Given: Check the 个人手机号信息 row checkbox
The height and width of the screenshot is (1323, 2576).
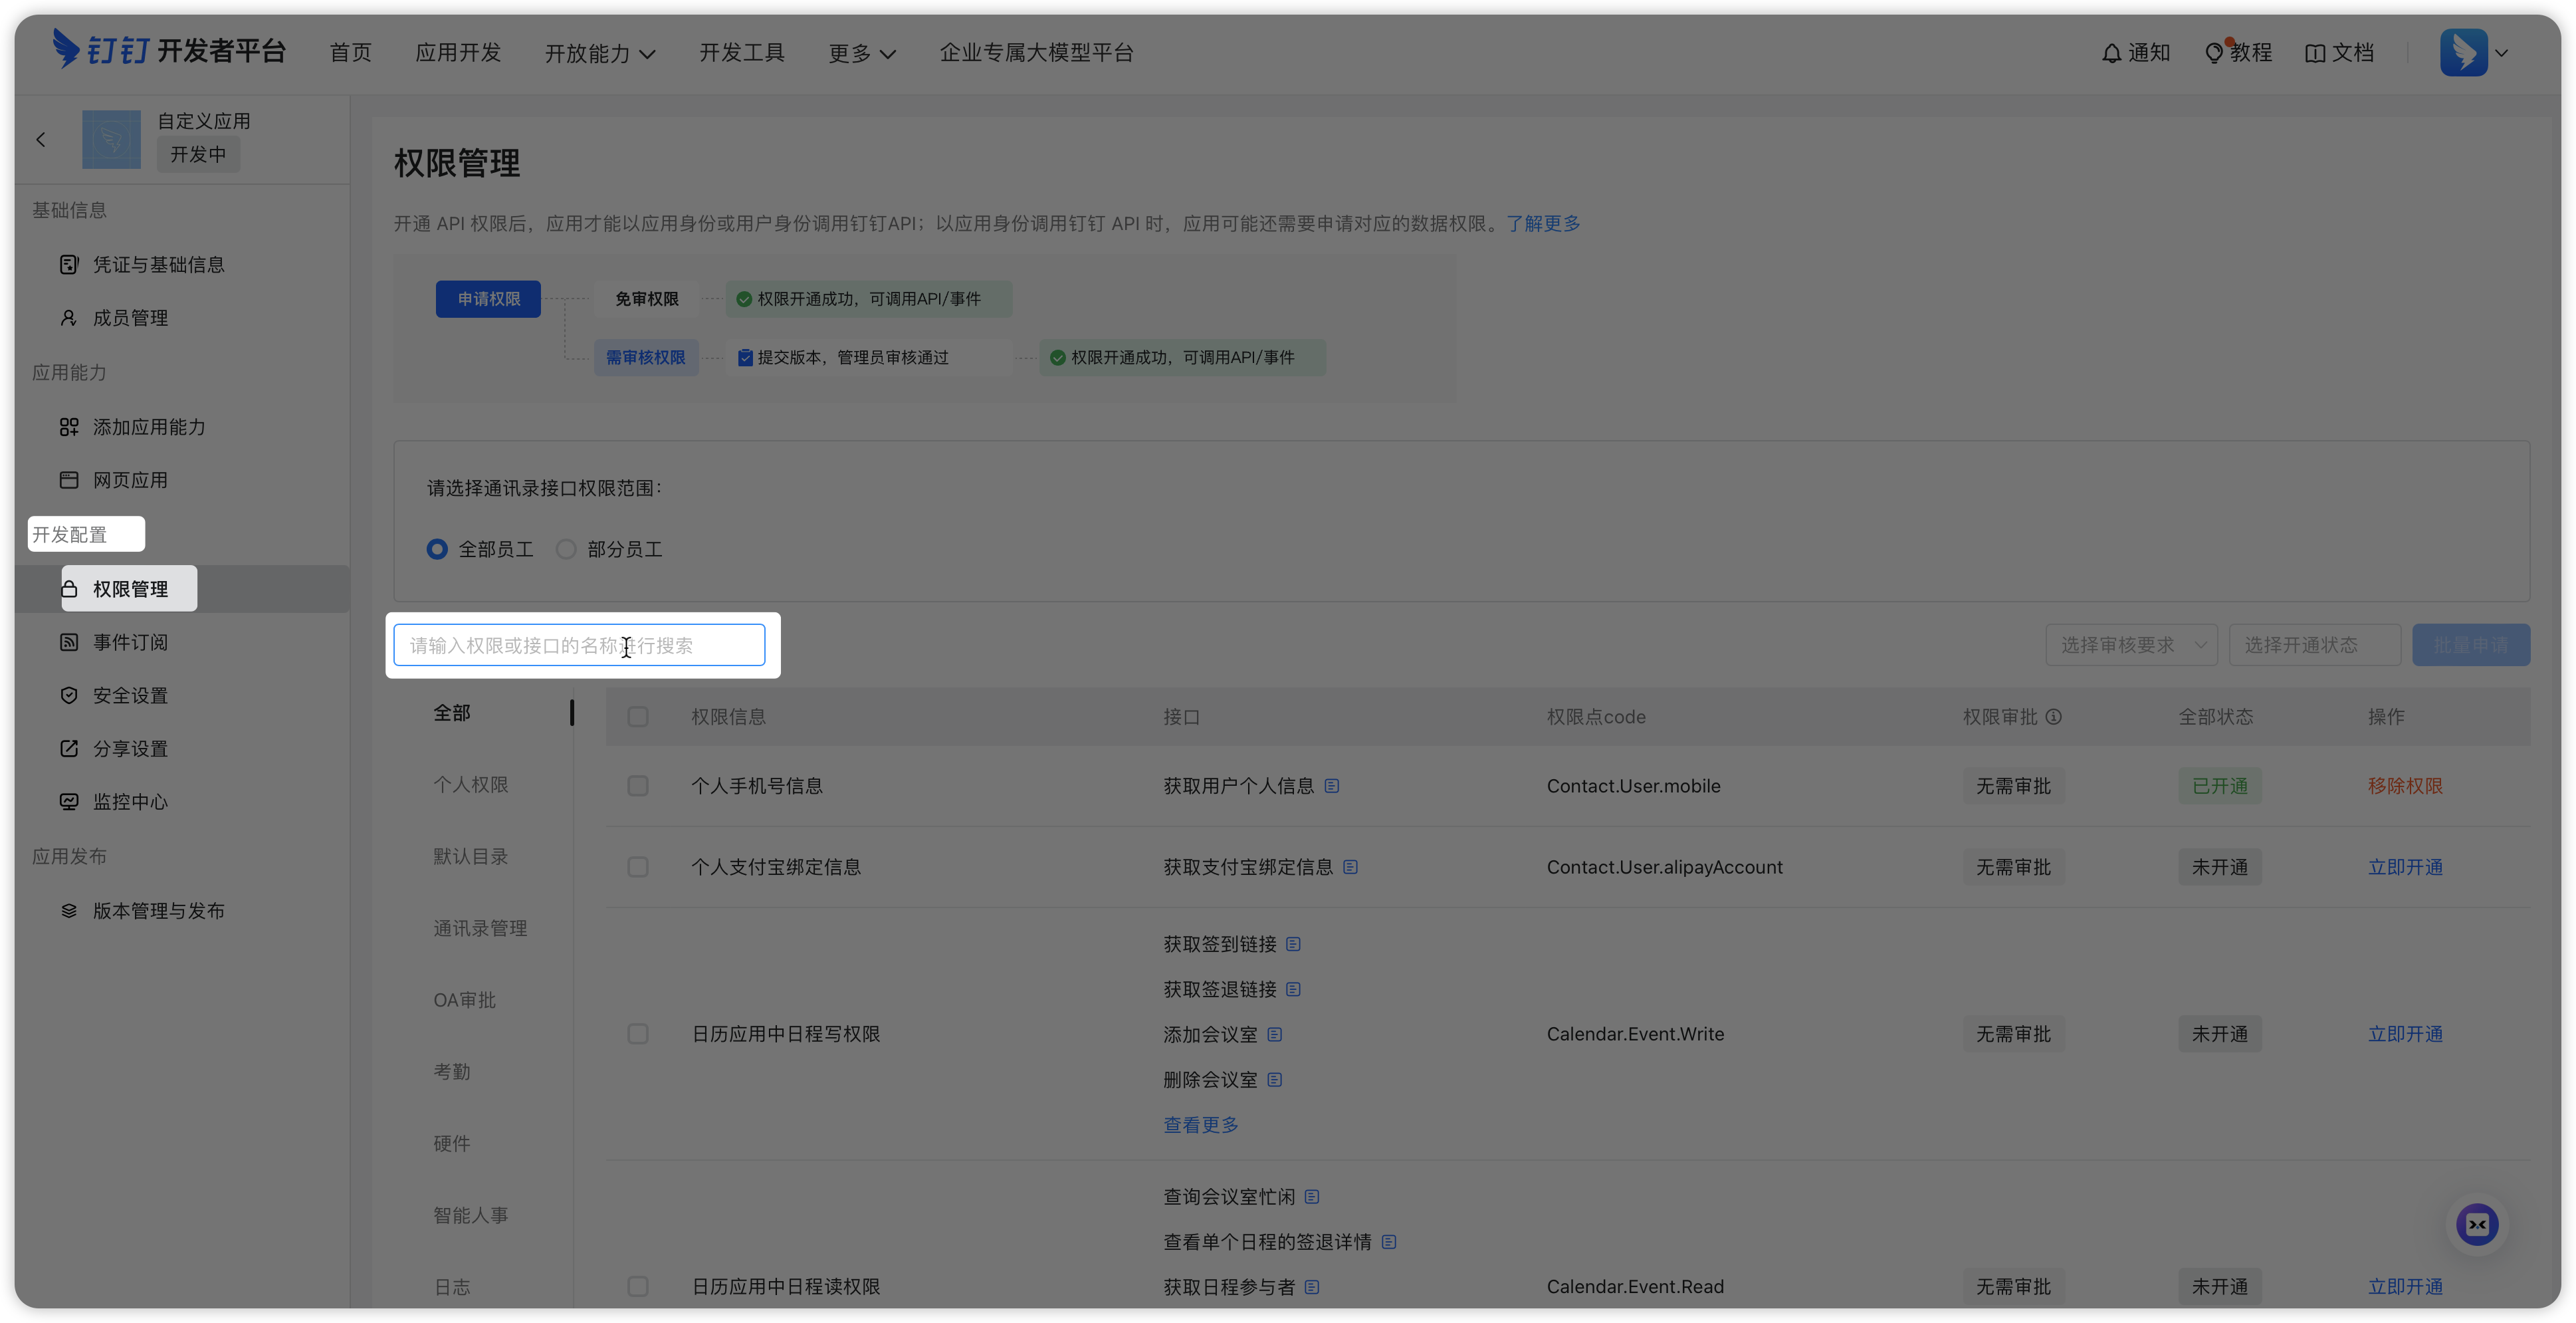Looking at the screenshot, I should click(637, 786).
